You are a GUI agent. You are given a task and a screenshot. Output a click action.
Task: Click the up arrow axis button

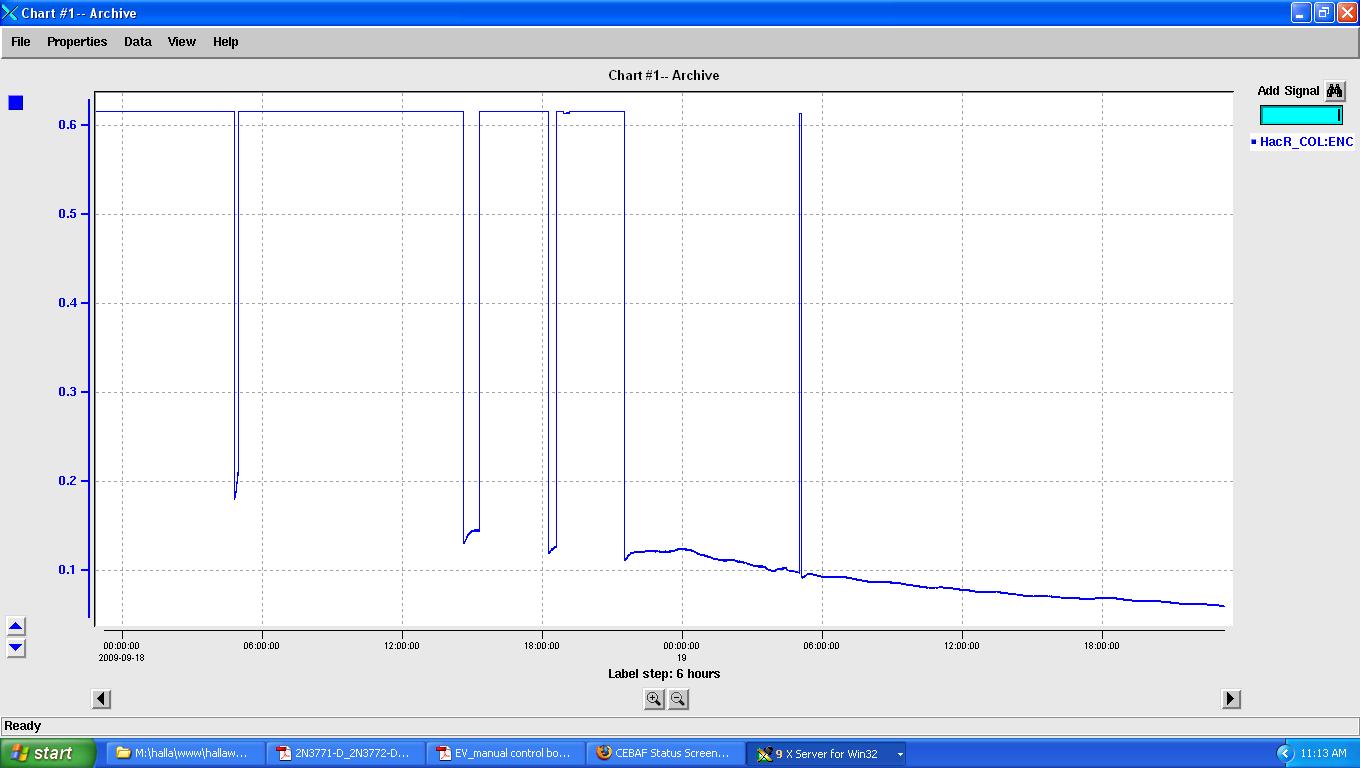[x=16, y=627]
